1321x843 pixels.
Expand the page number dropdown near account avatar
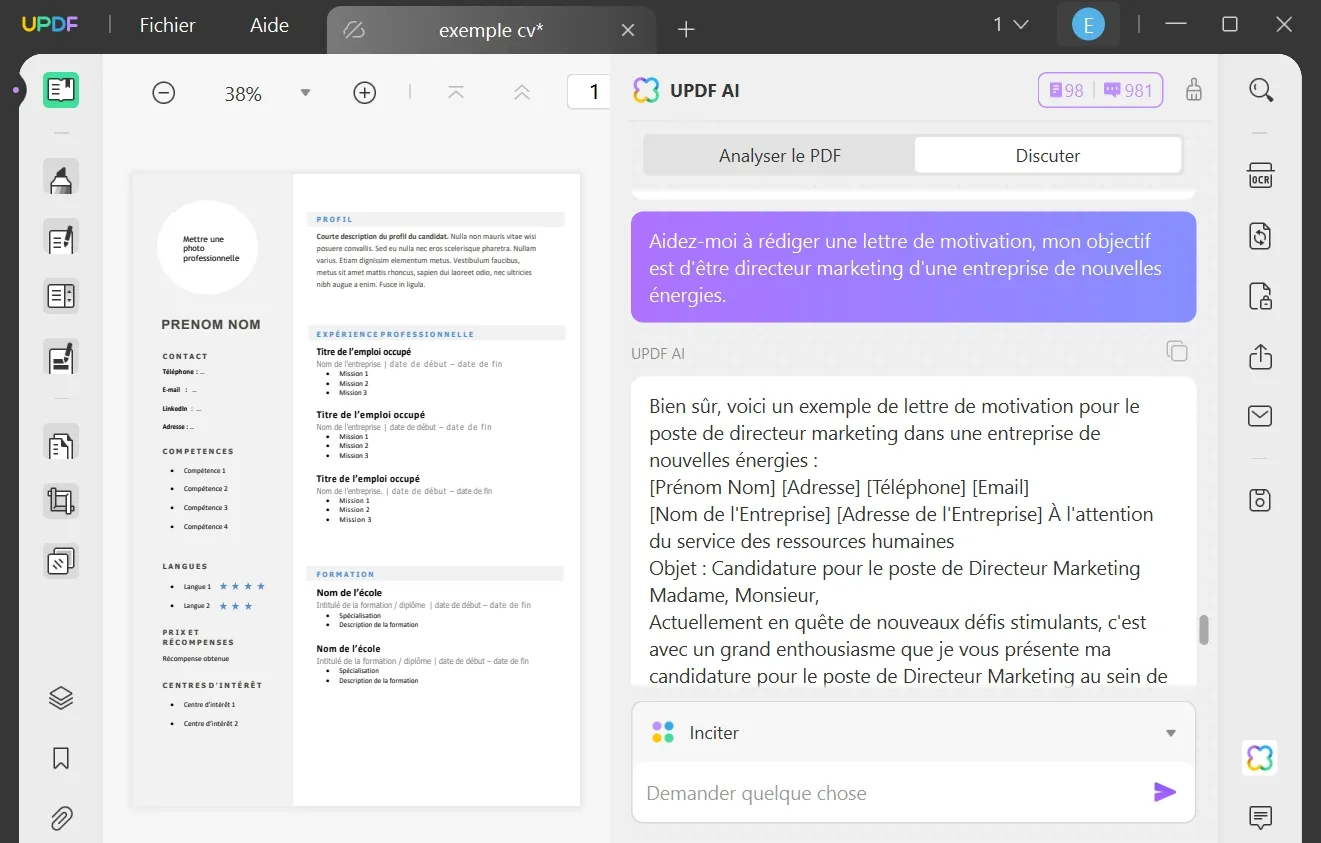click(x=1011, y=23)
